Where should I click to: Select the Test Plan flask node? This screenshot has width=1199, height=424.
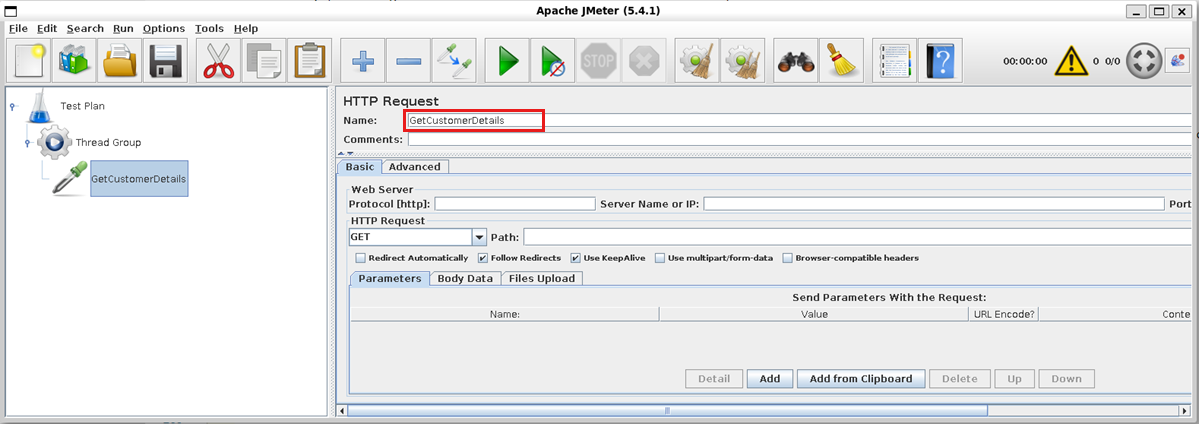click(x=66, y=106)
